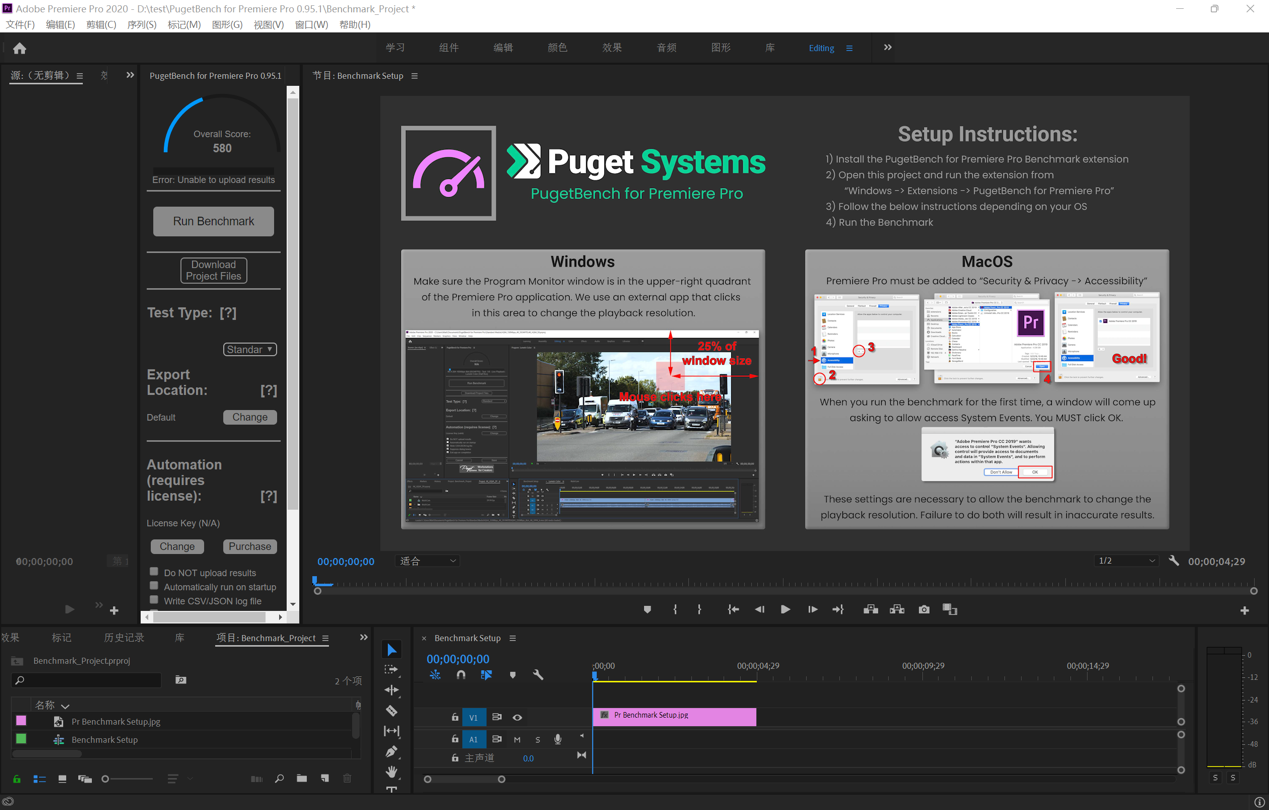Switch to the 颜色 workspace tab
This screenshot has width=1269, height=810.
(x=557, y=48)
